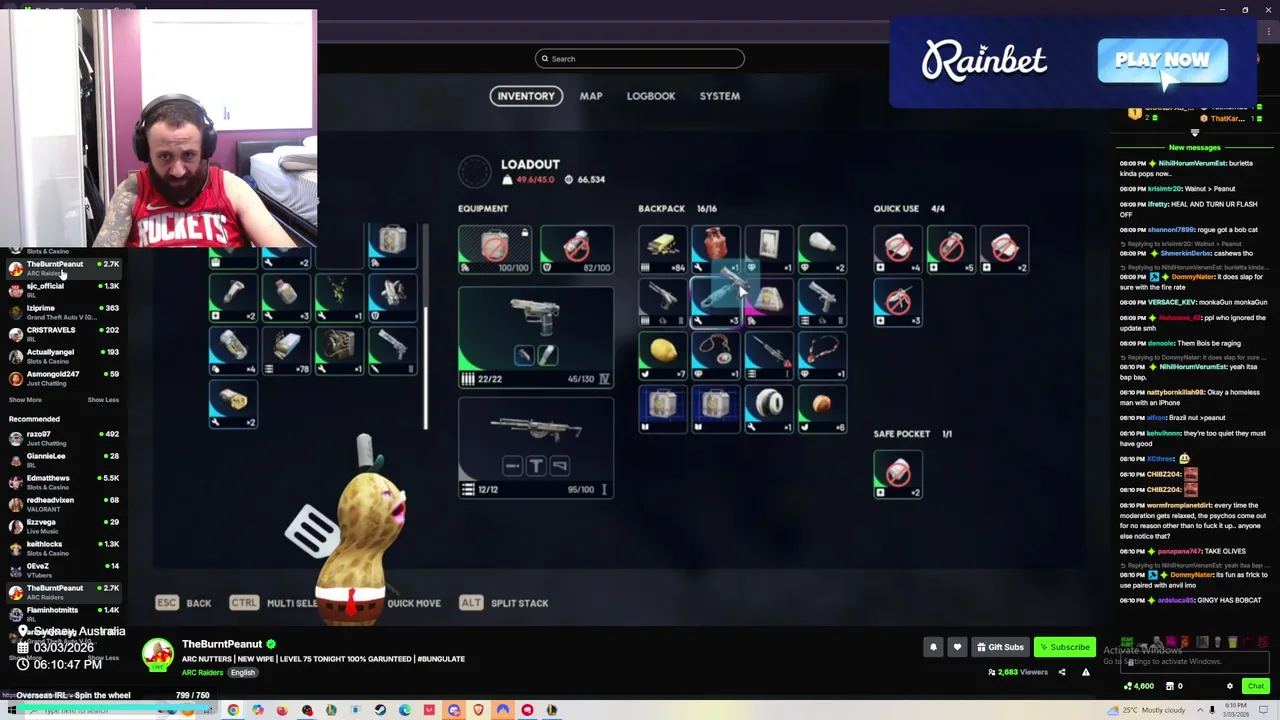Click Play Now on Rainbet banner

point(1162,61)
